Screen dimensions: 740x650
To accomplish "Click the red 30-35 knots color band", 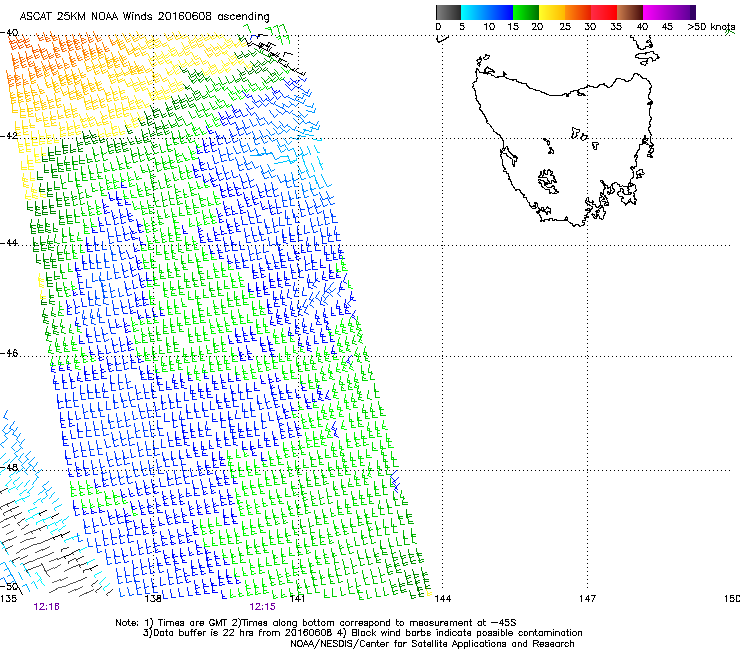I will point(604,12).
